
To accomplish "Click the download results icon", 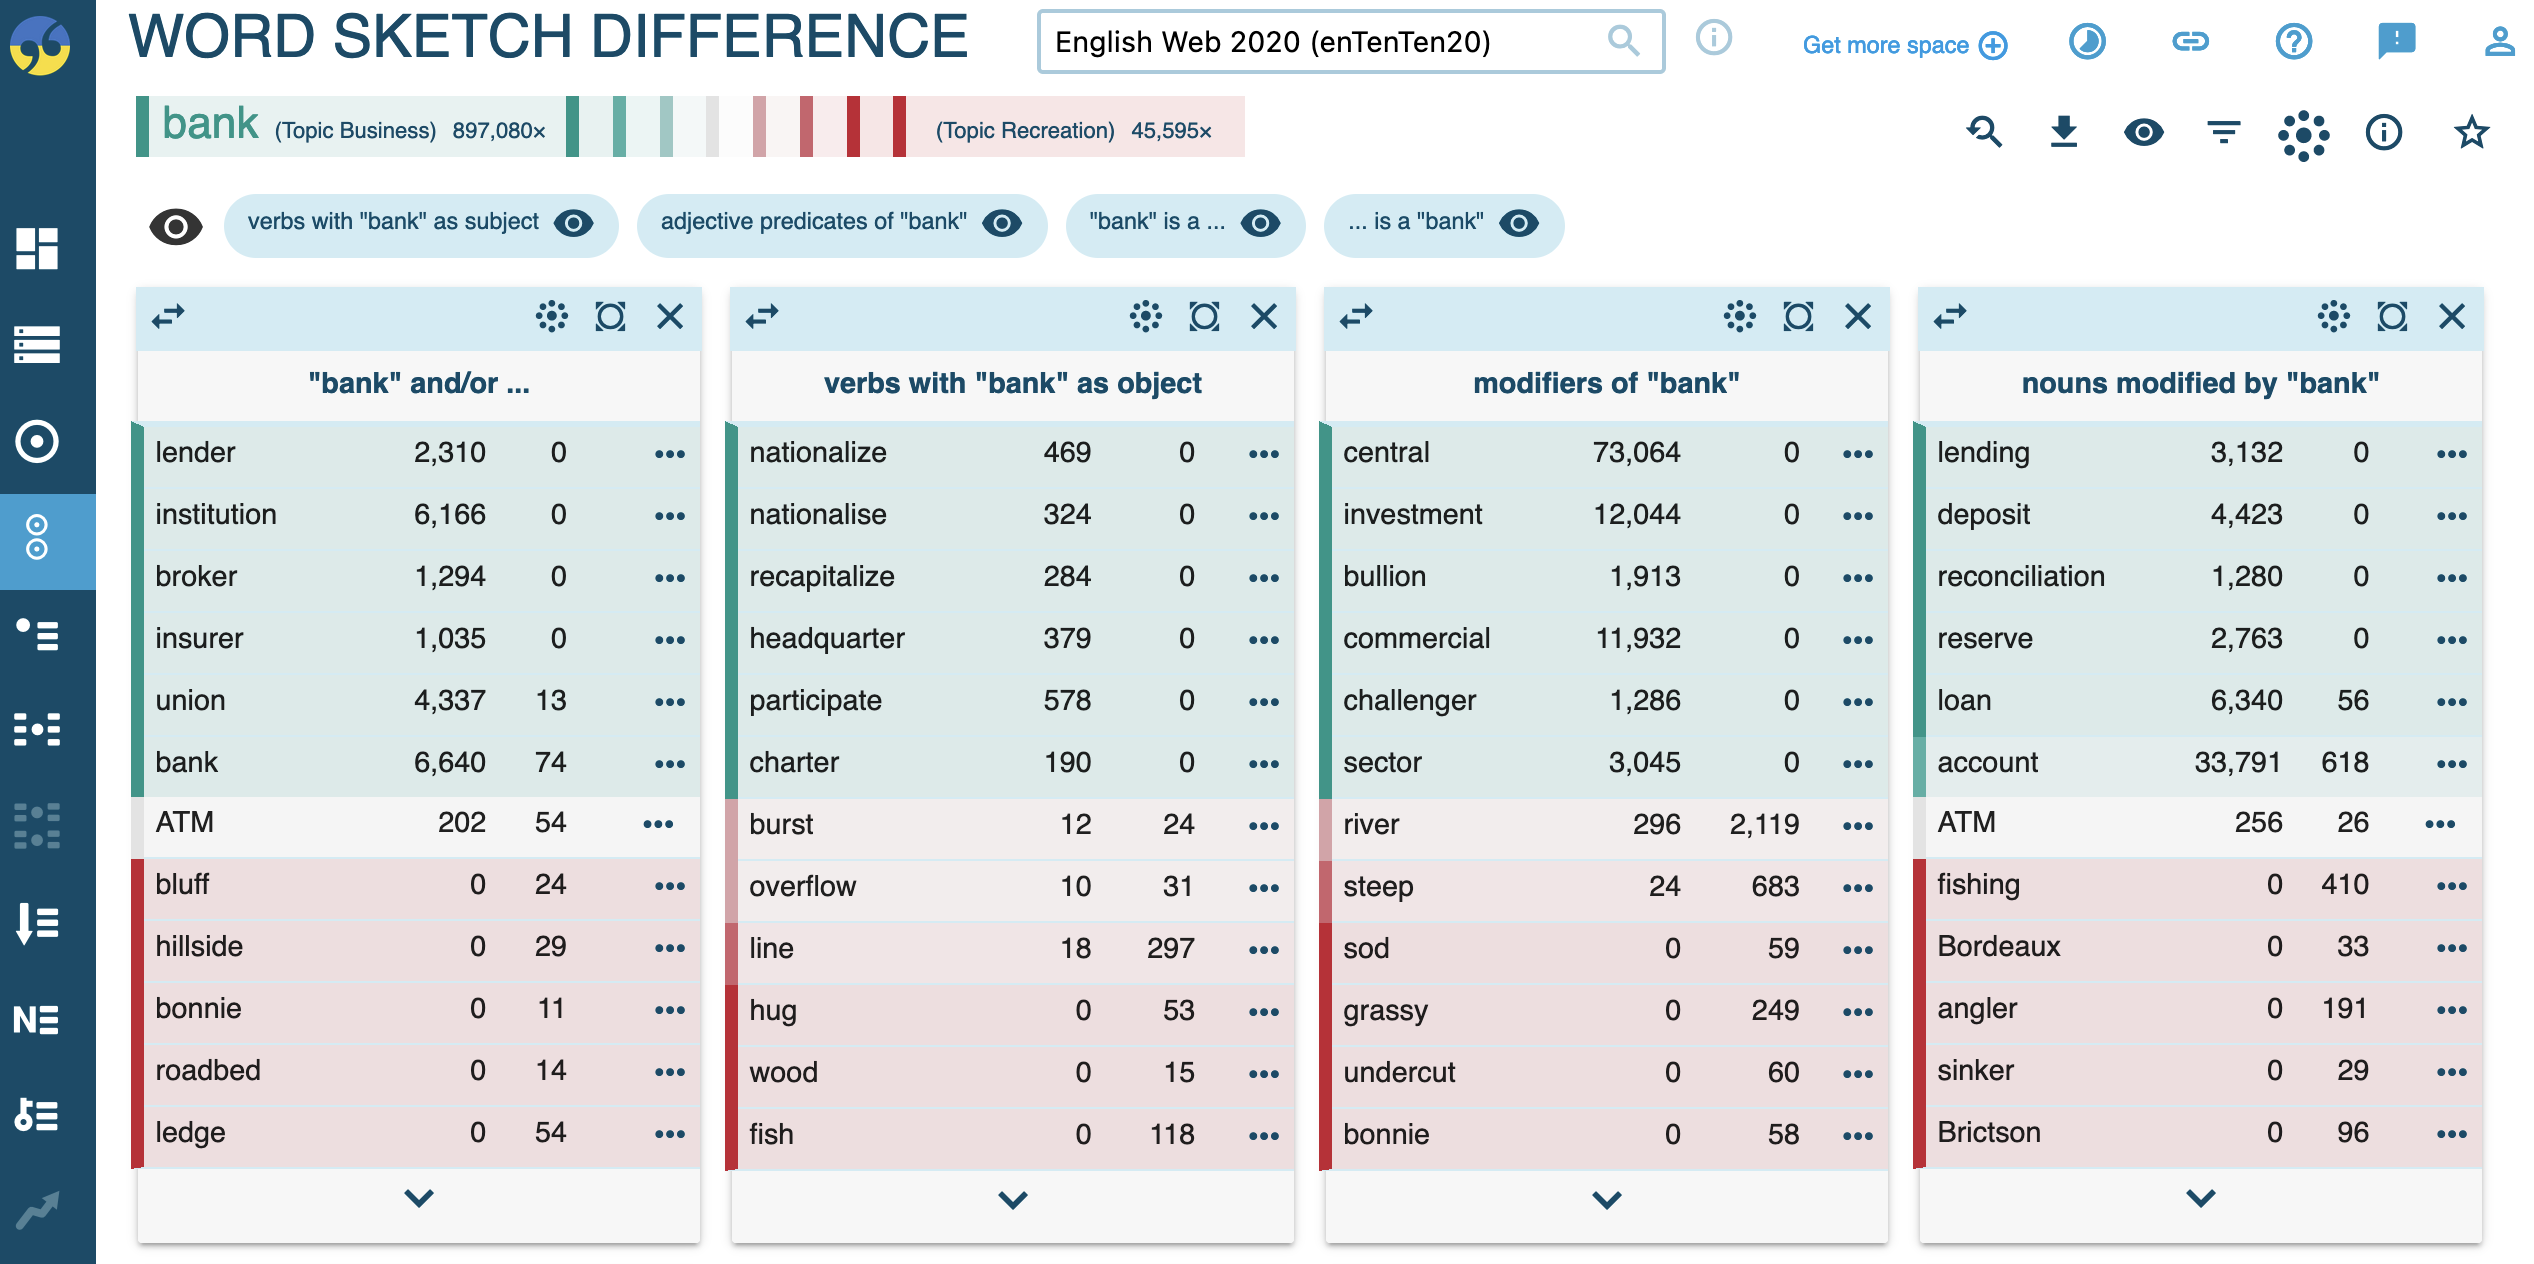I will (2063, 132).
